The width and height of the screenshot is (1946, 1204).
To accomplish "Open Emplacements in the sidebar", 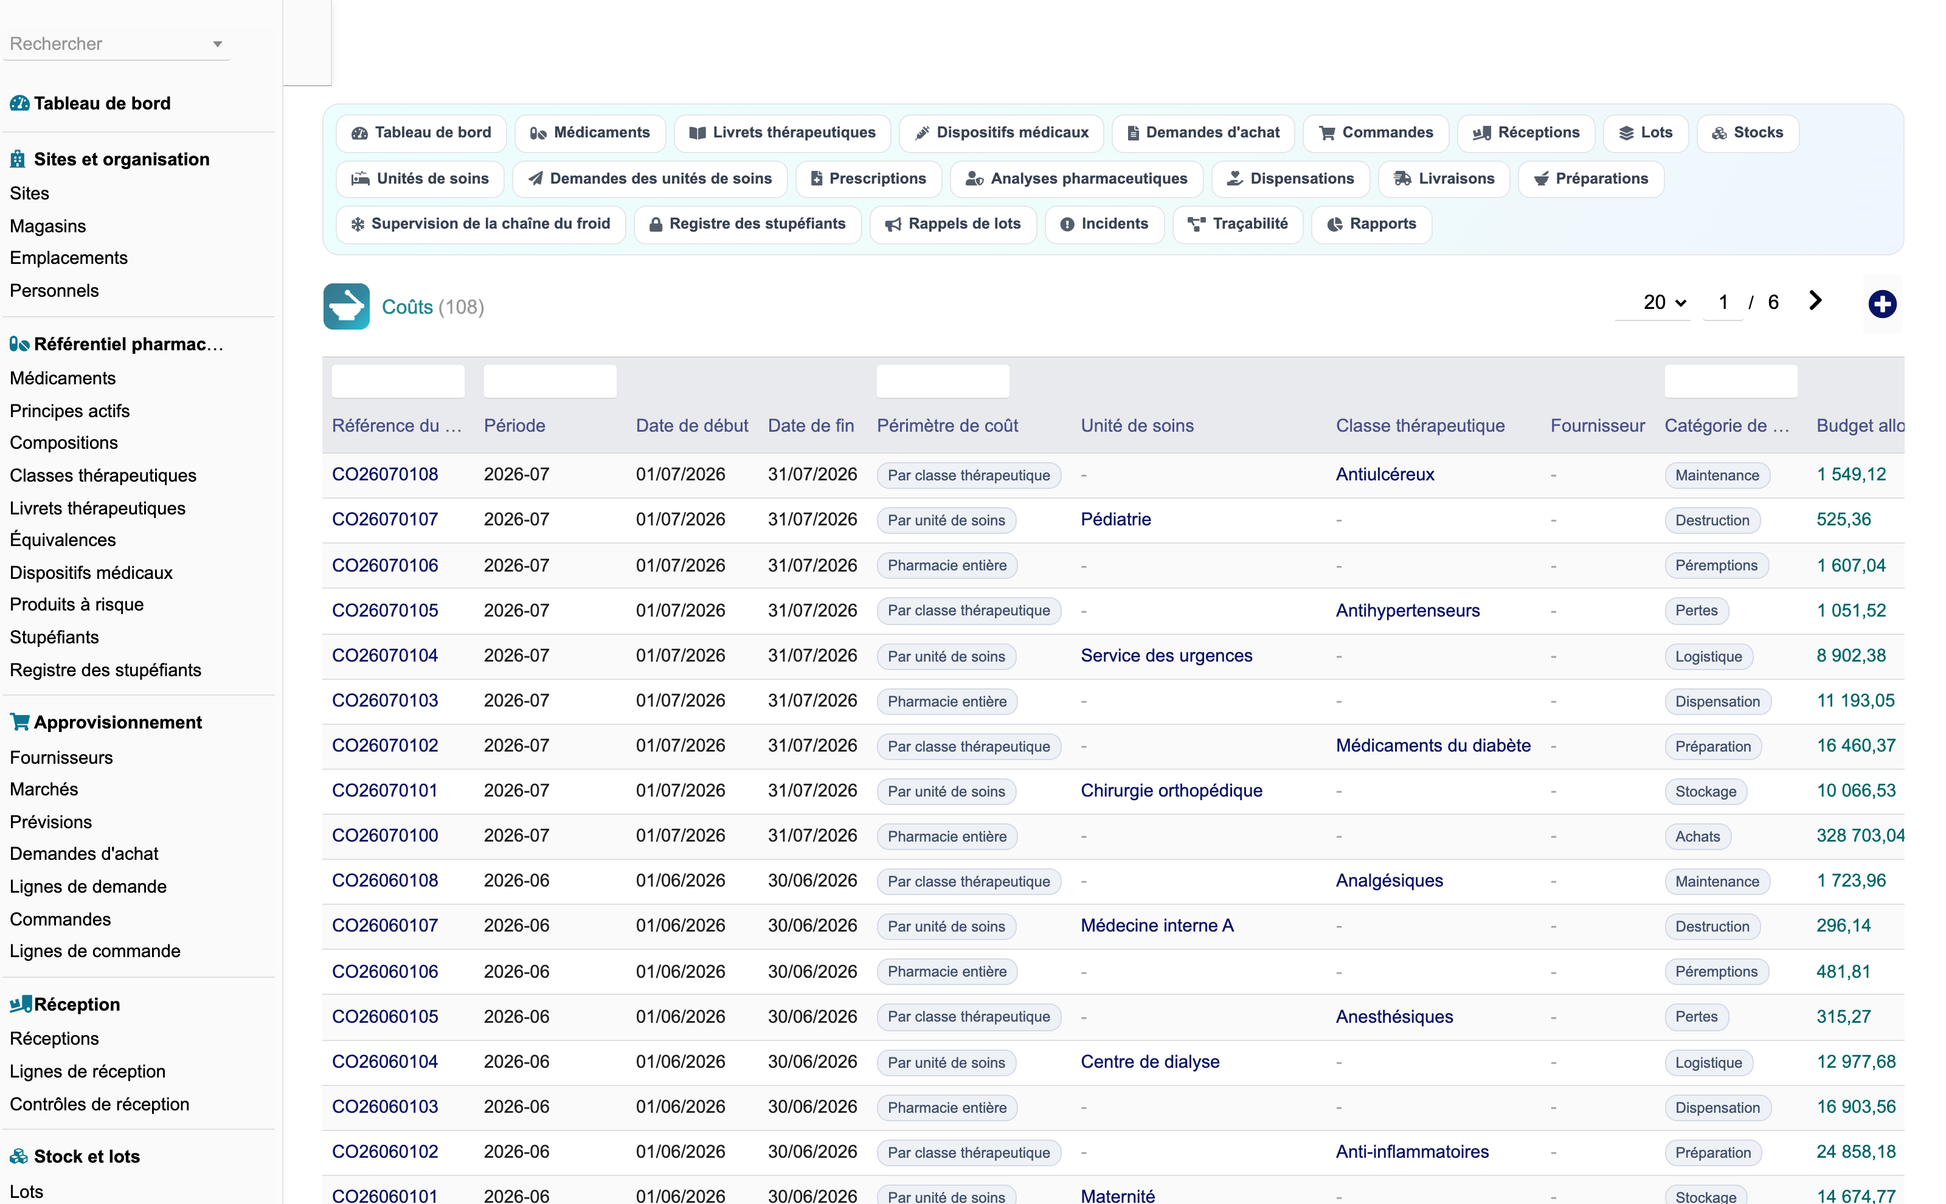I will 69,258.
